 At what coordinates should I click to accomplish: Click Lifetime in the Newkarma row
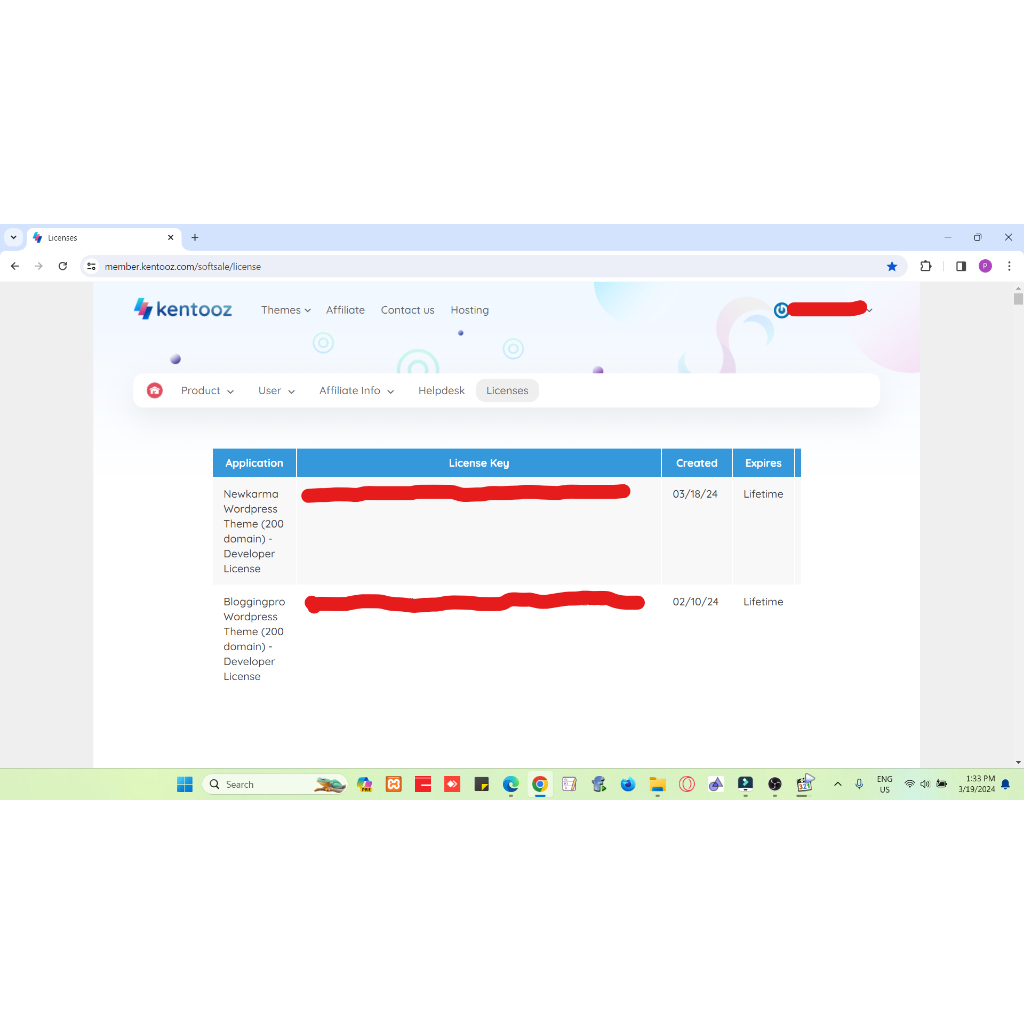(x=763, y=494)
